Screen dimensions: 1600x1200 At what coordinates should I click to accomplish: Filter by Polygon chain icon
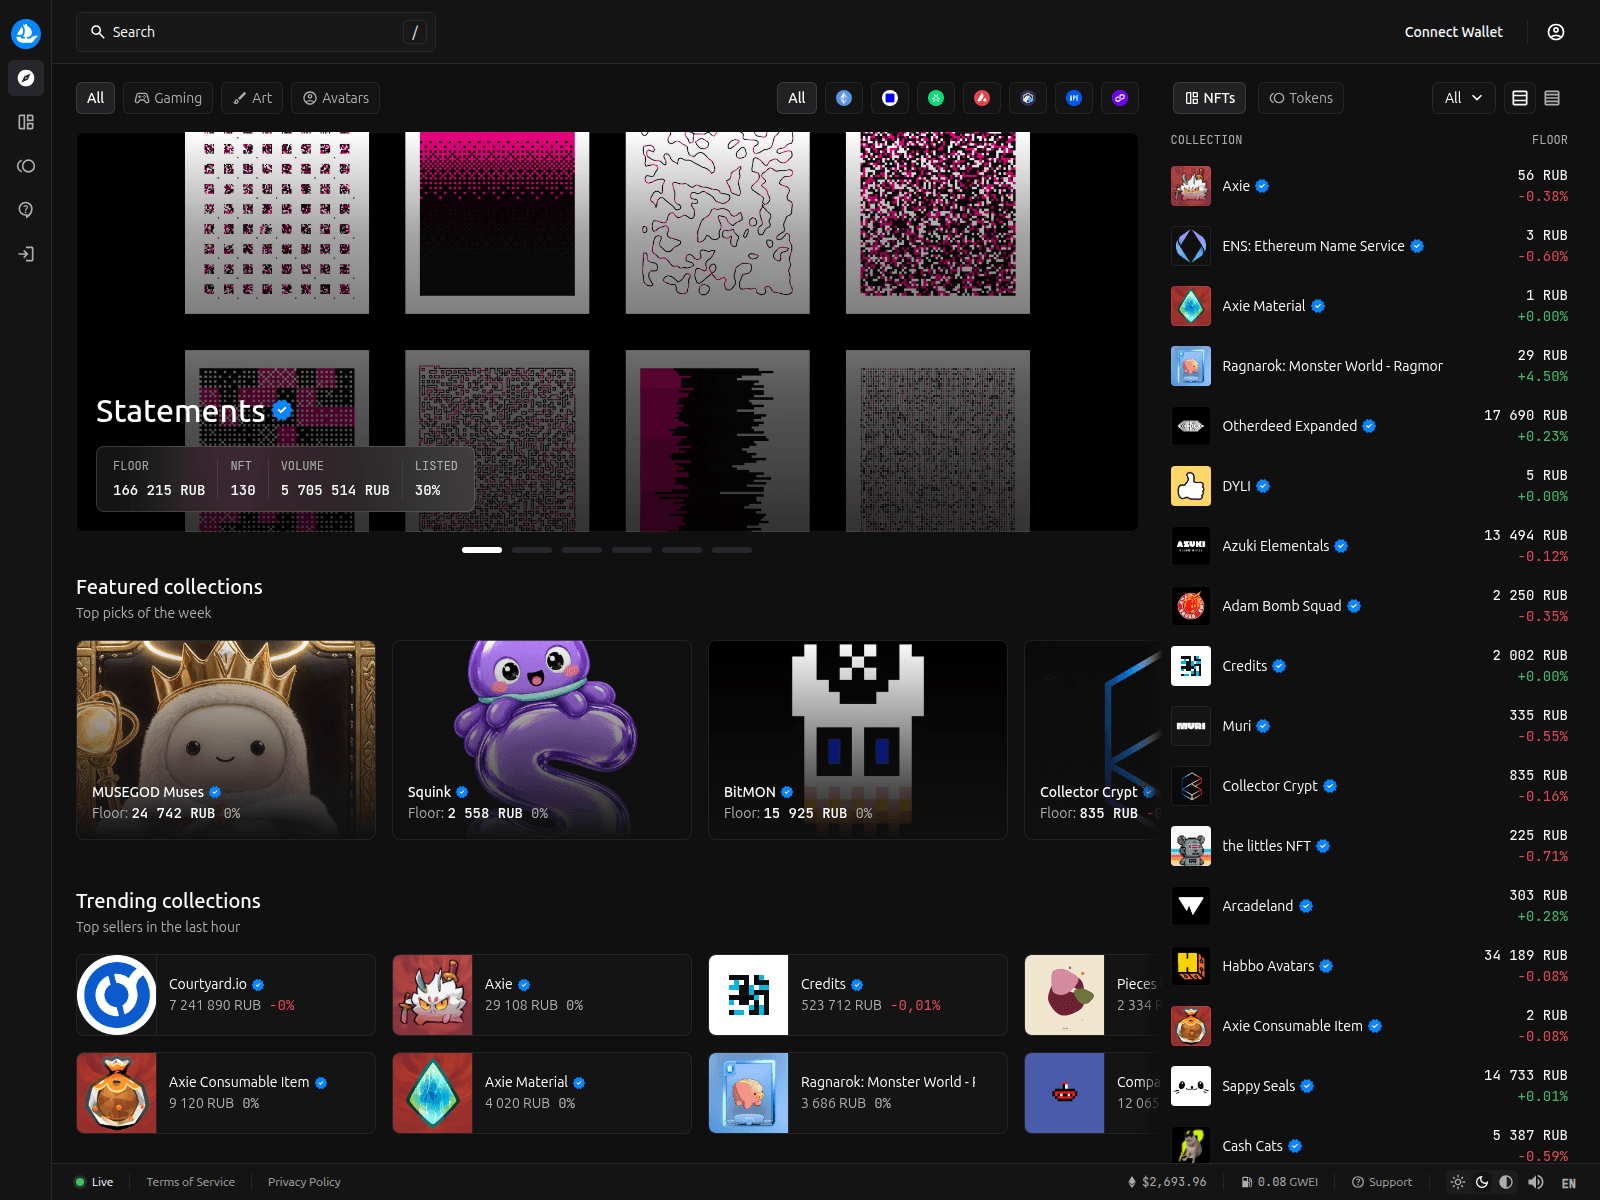click(1120, 98)
